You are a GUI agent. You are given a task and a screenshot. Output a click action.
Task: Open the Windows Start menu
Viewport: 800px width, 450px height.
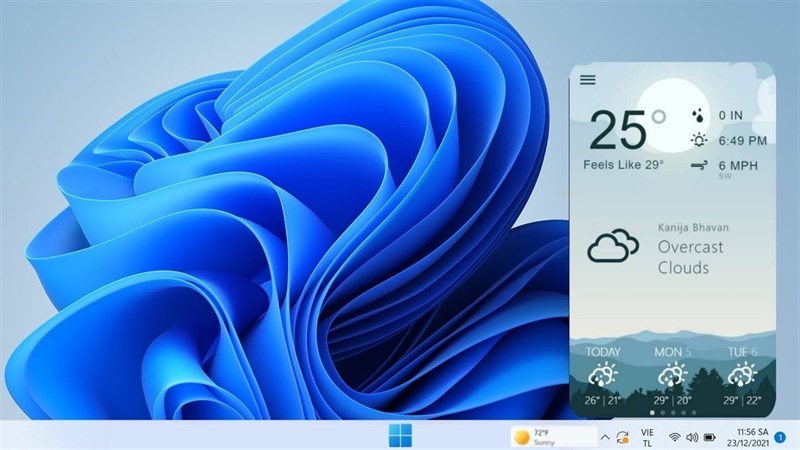pyautogui.click(x=400, y=437)
